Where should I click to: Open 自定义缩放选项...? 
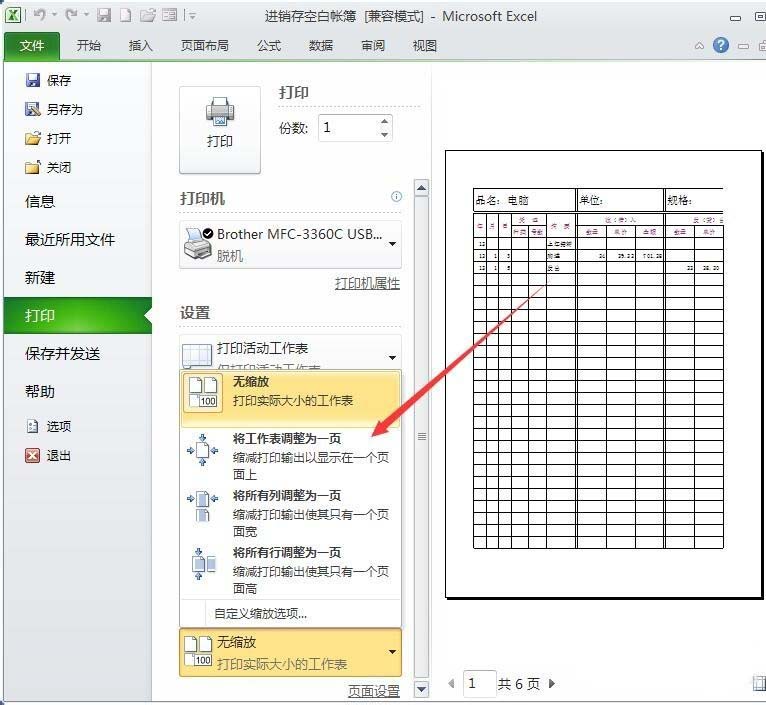point(260,614)
